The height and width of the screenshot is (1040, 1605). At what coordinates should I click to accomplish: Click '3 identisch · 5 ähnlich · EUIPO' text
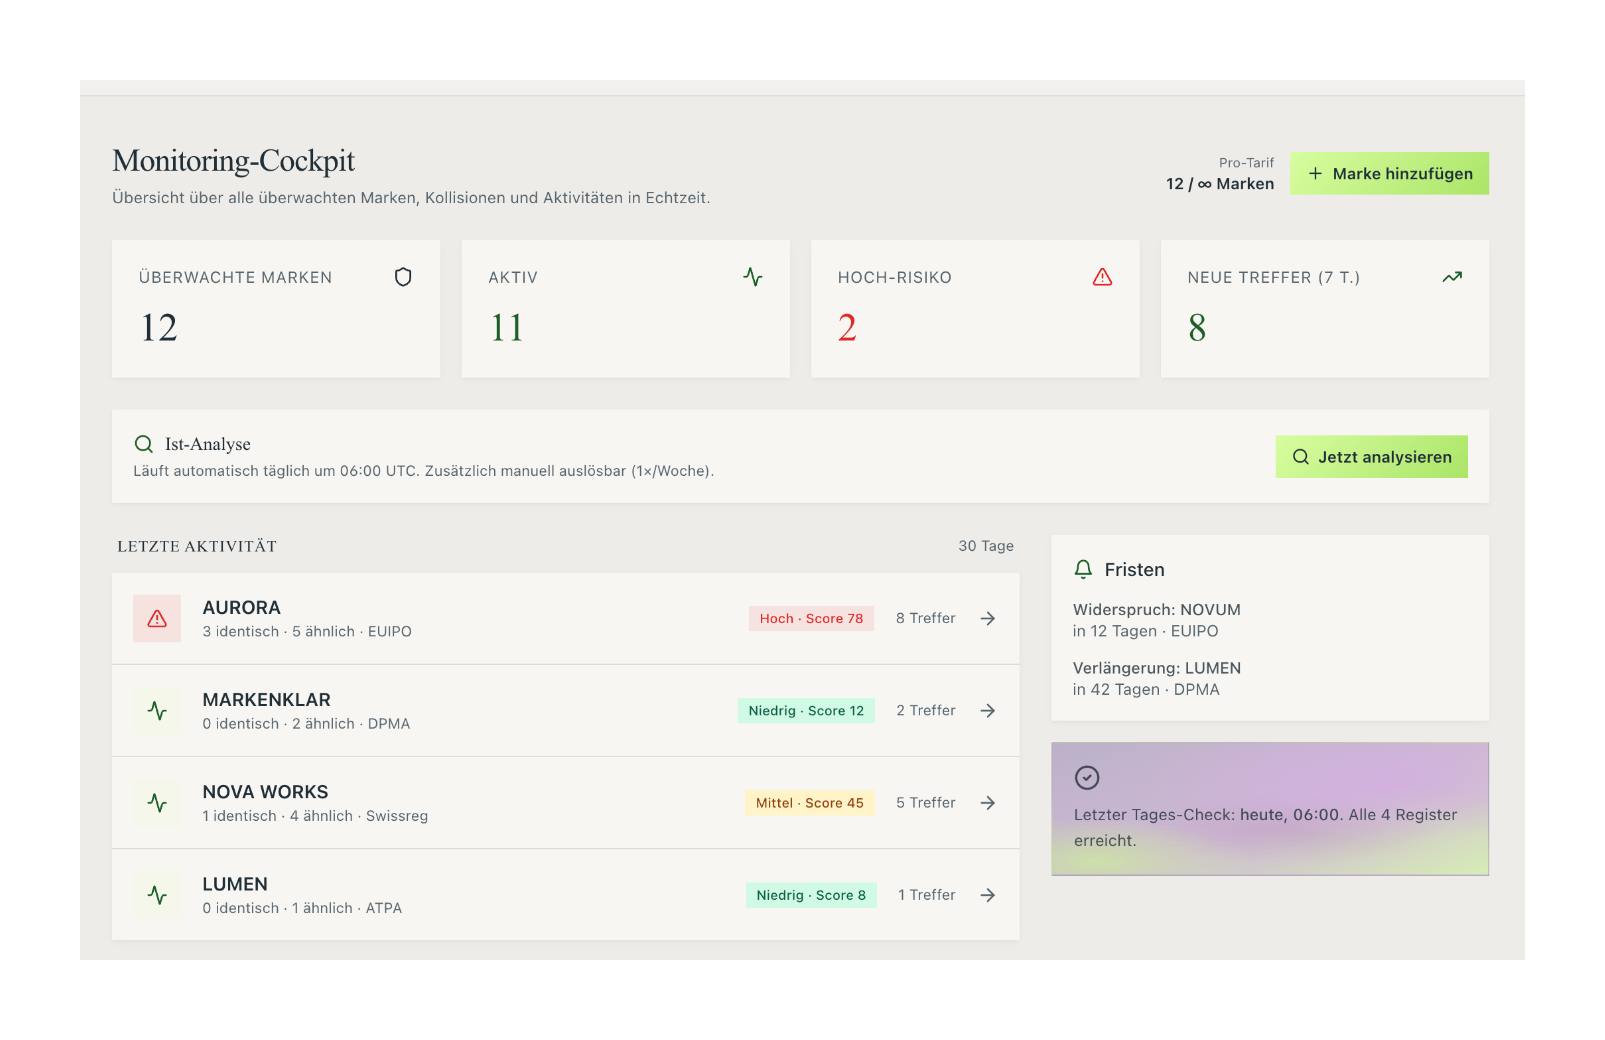point(307,632)
